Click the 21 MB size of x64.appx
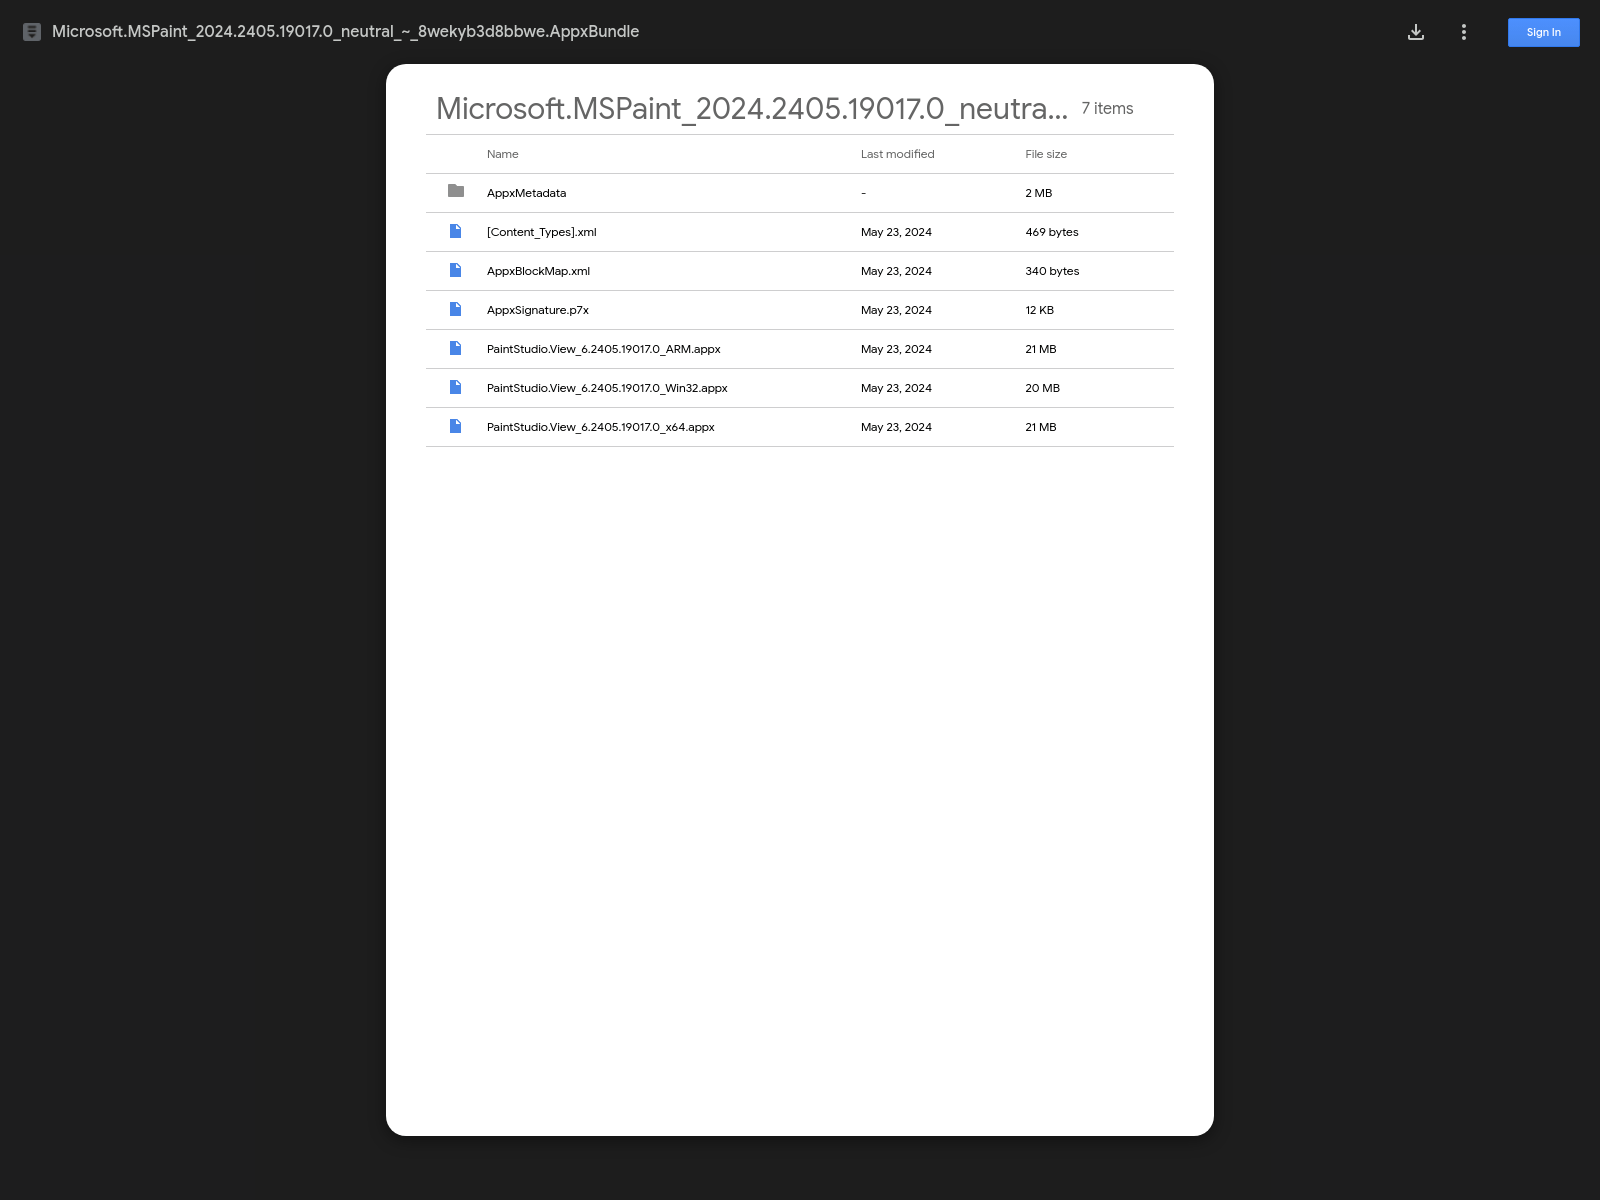This screenshot has width=1600, height=1200. pyautogui.click(x=1041, y=427)
